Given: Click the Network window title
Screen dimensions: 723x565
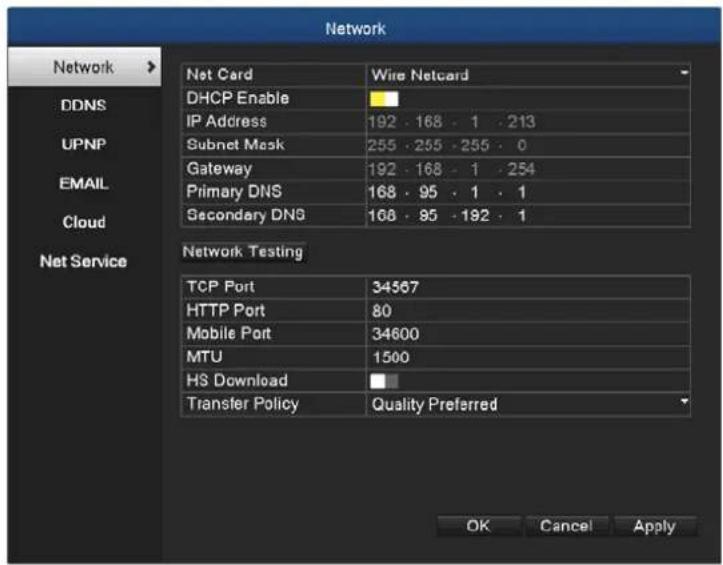Looking at the screenshot, I should [356, 29].
